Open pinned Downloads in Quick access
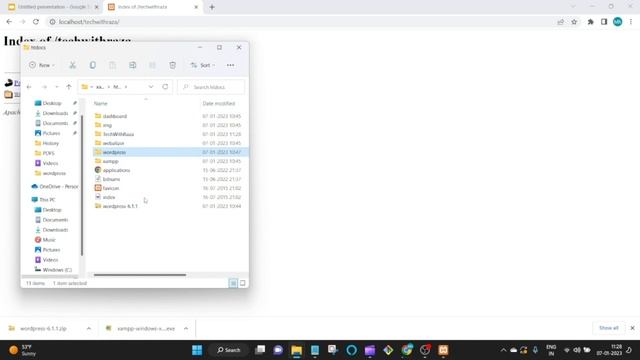This screenshot has height=360, width=640. 55,113
